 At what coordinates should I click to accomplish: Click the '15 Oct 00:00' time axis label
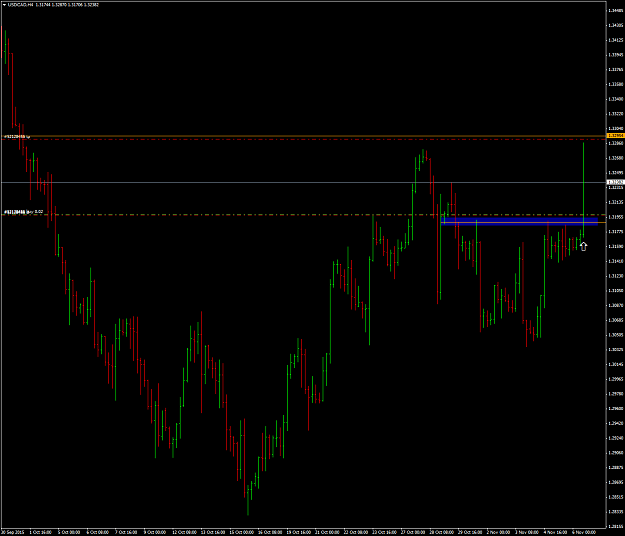241,532
